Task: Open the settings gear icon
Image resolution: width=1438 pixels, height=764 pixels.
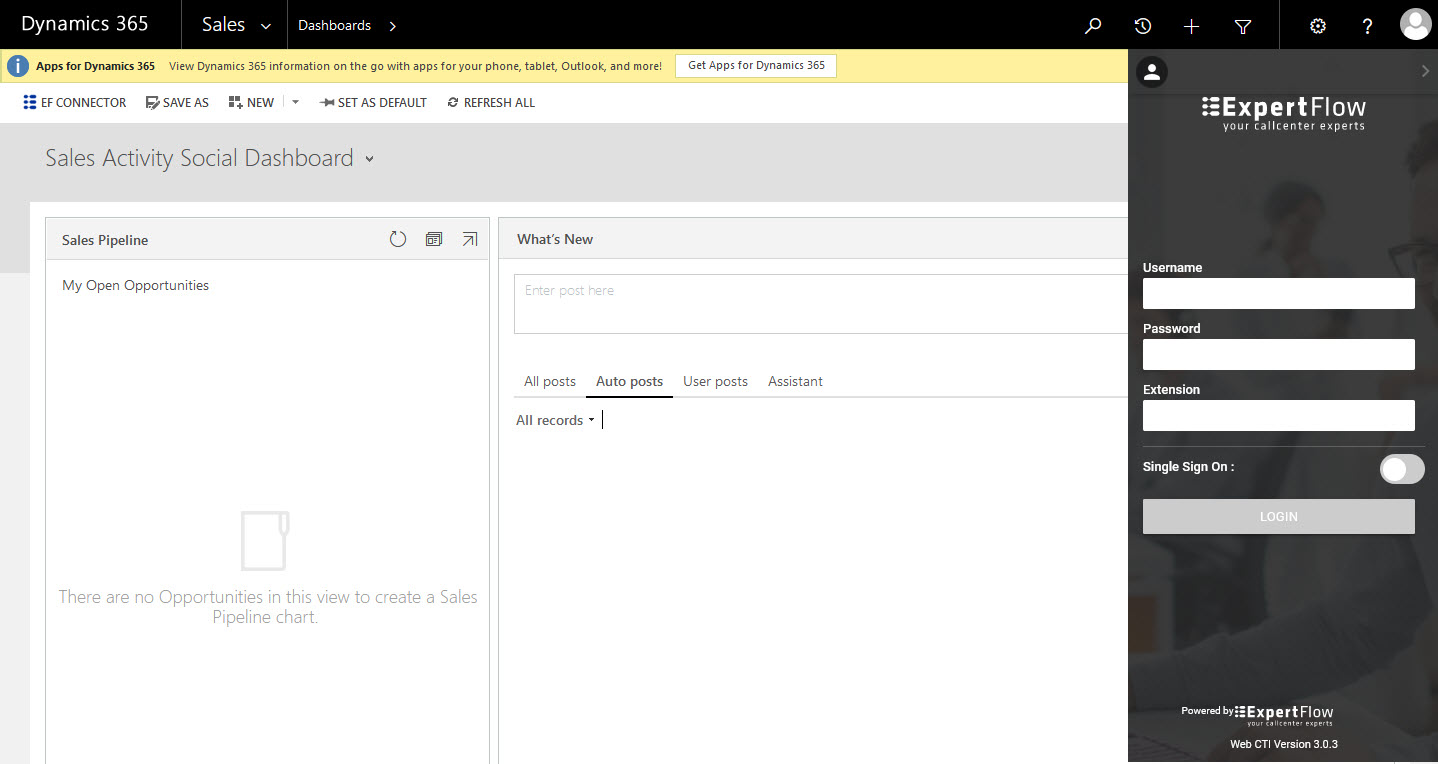Action: [1318, 26]
